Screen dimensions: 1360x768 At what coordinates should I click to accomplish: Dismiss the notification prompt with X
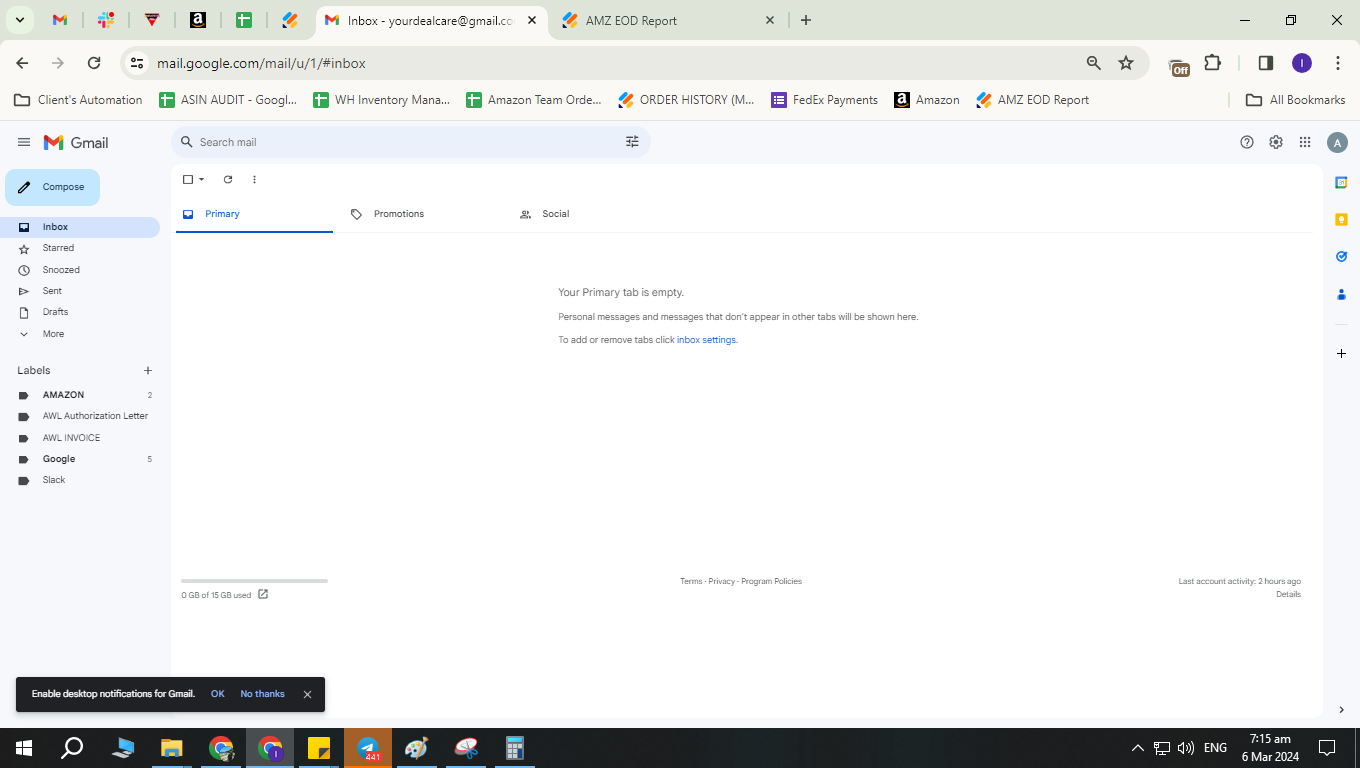coord(307,694)
